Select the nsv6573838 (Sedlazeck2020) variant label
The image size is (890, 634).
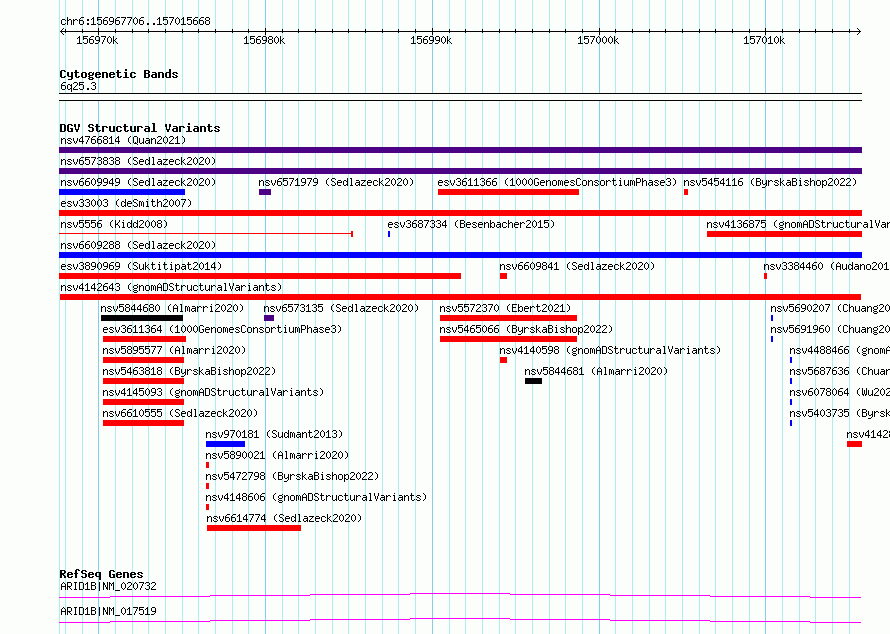coord(138,161)
